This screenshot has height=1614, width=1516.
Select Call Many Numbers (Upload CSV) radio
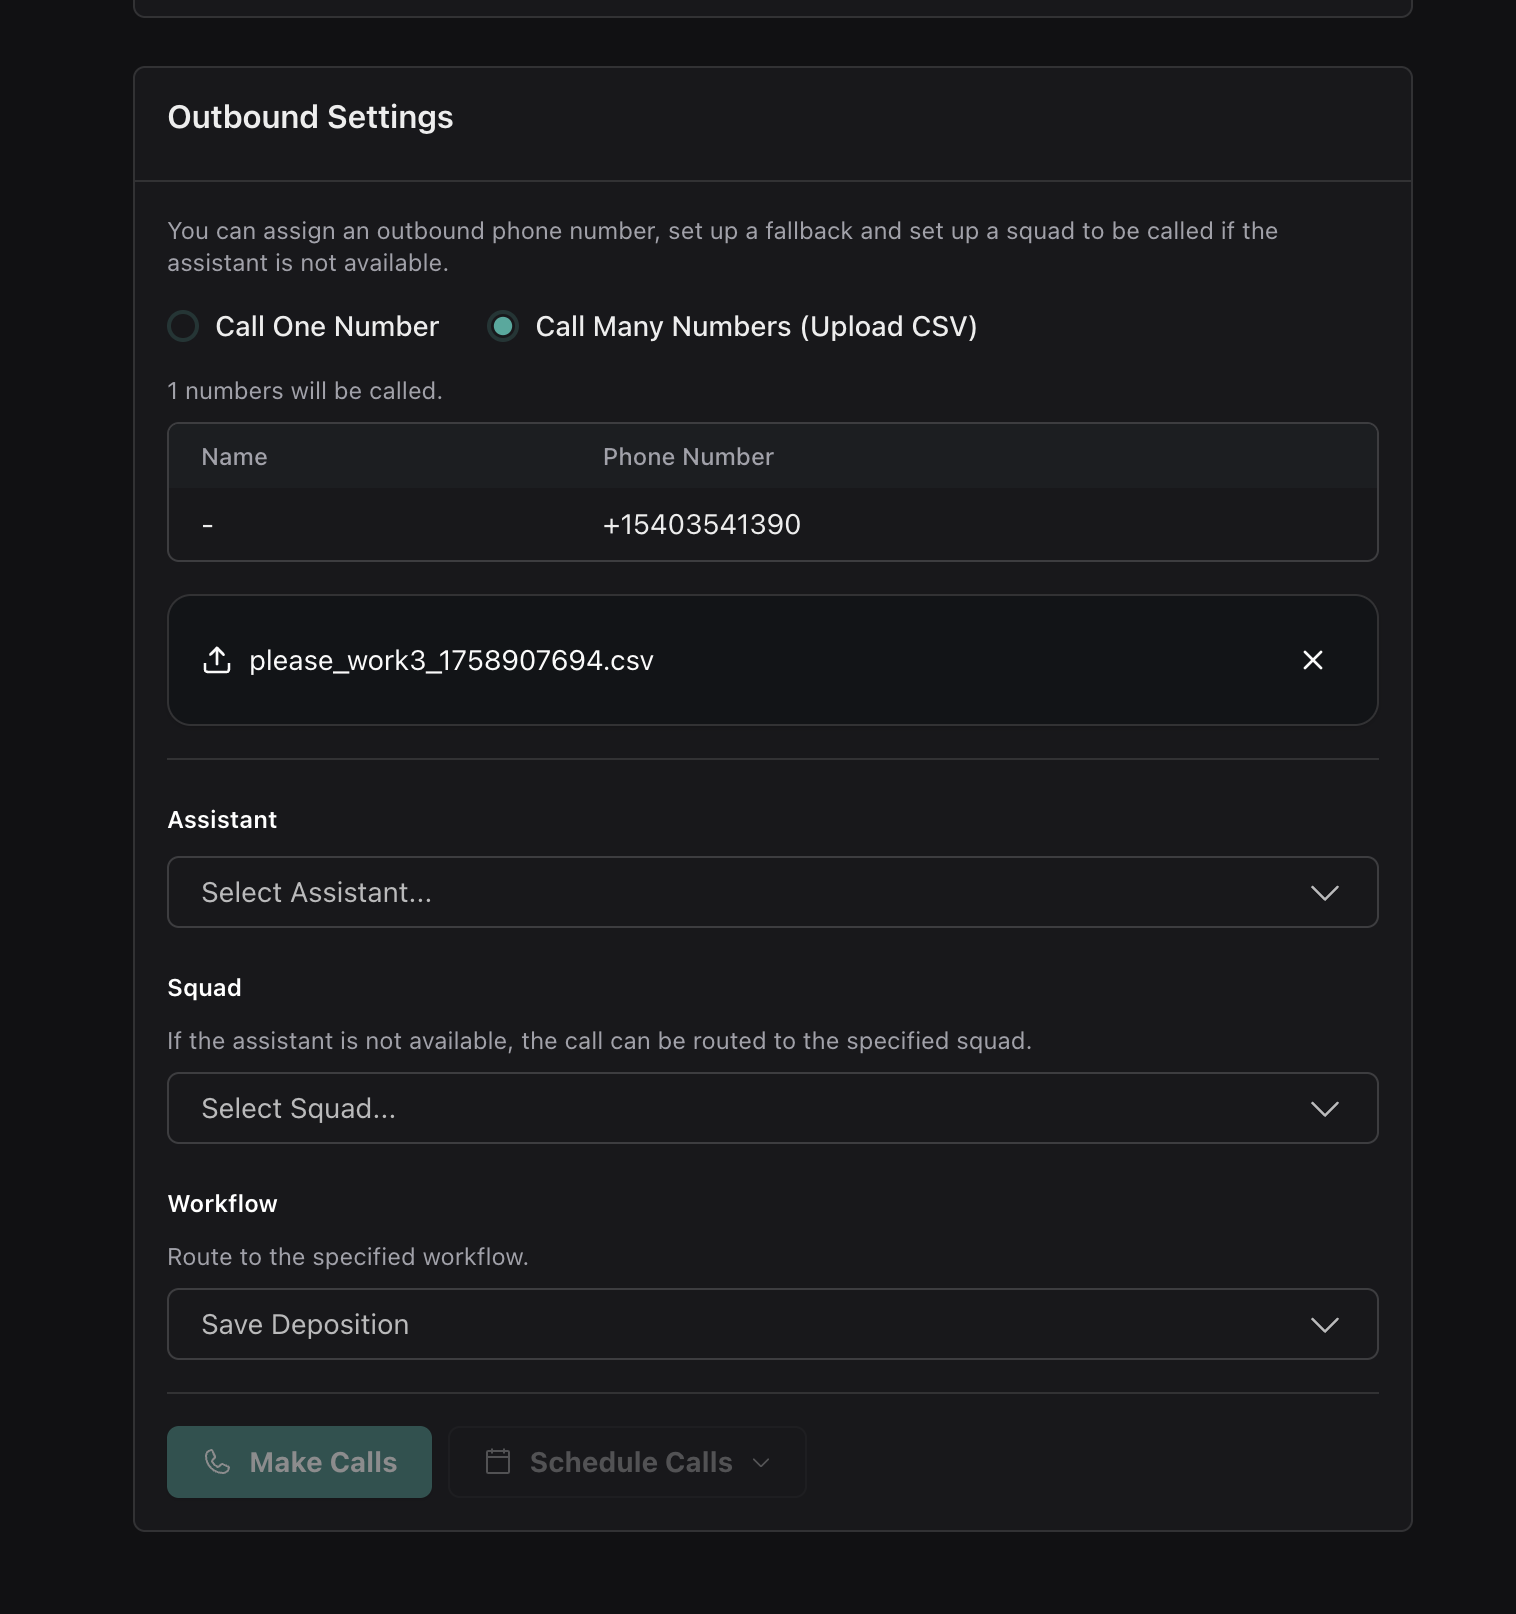tap(503, 326)
